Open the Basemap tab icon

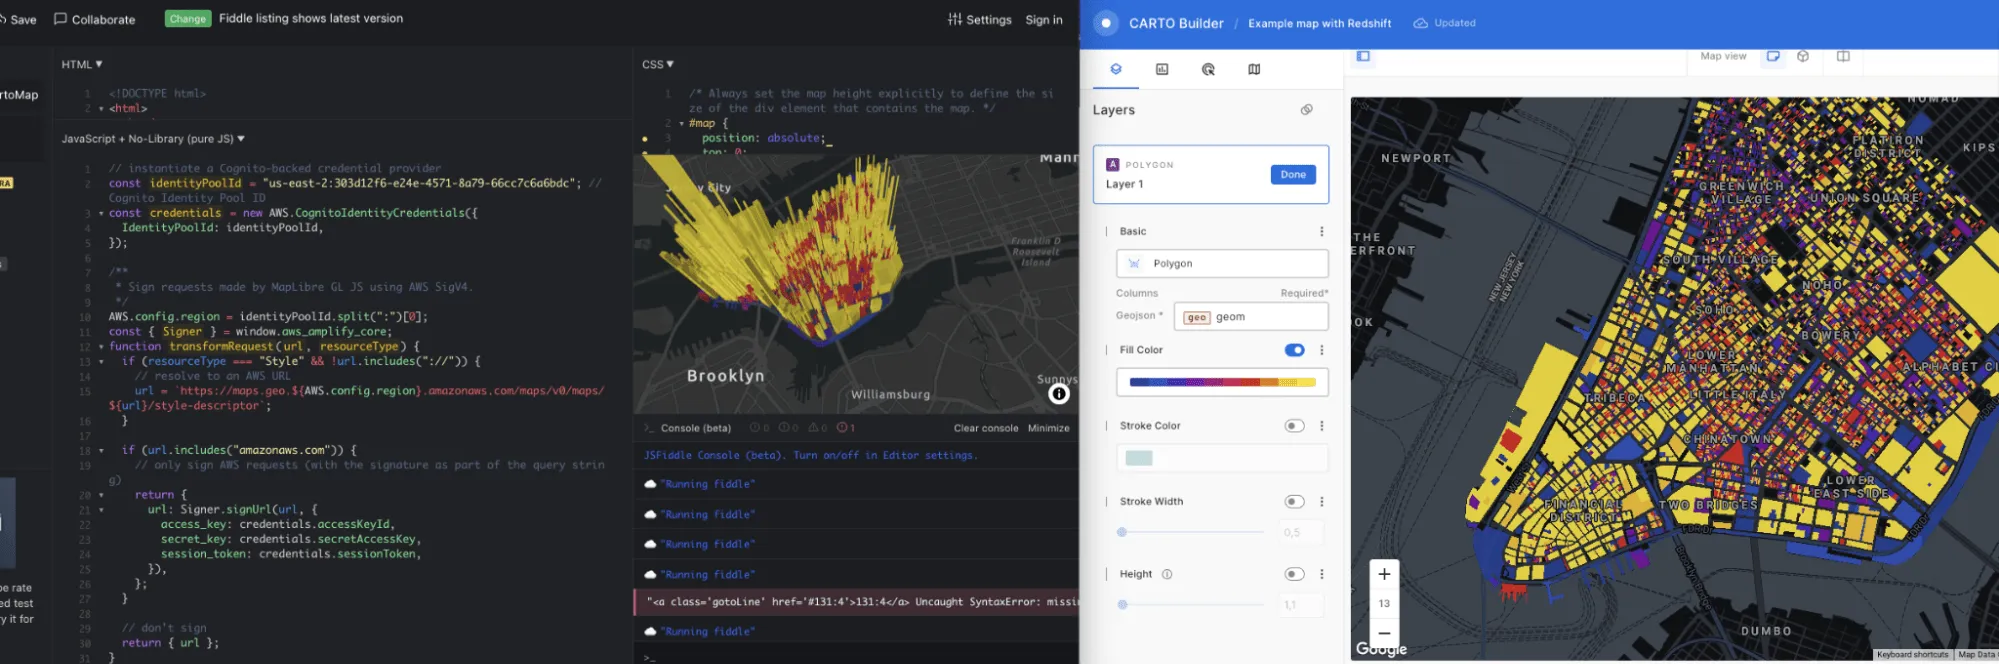point(1254,69)
